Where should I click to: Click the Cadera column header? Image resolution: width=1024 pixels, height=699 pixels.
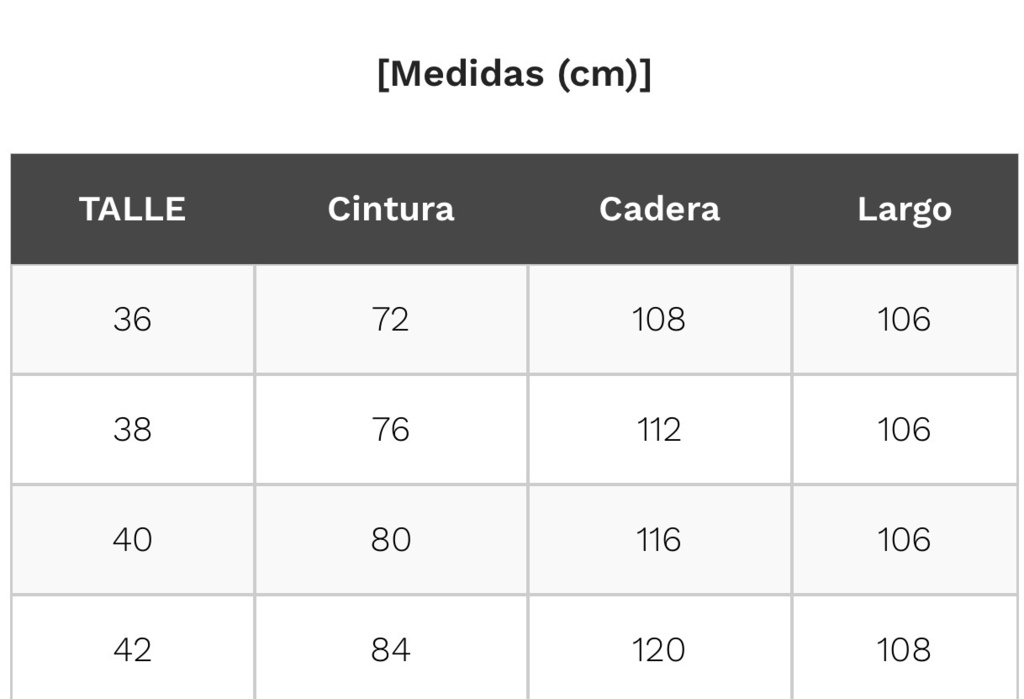(659, 210)
